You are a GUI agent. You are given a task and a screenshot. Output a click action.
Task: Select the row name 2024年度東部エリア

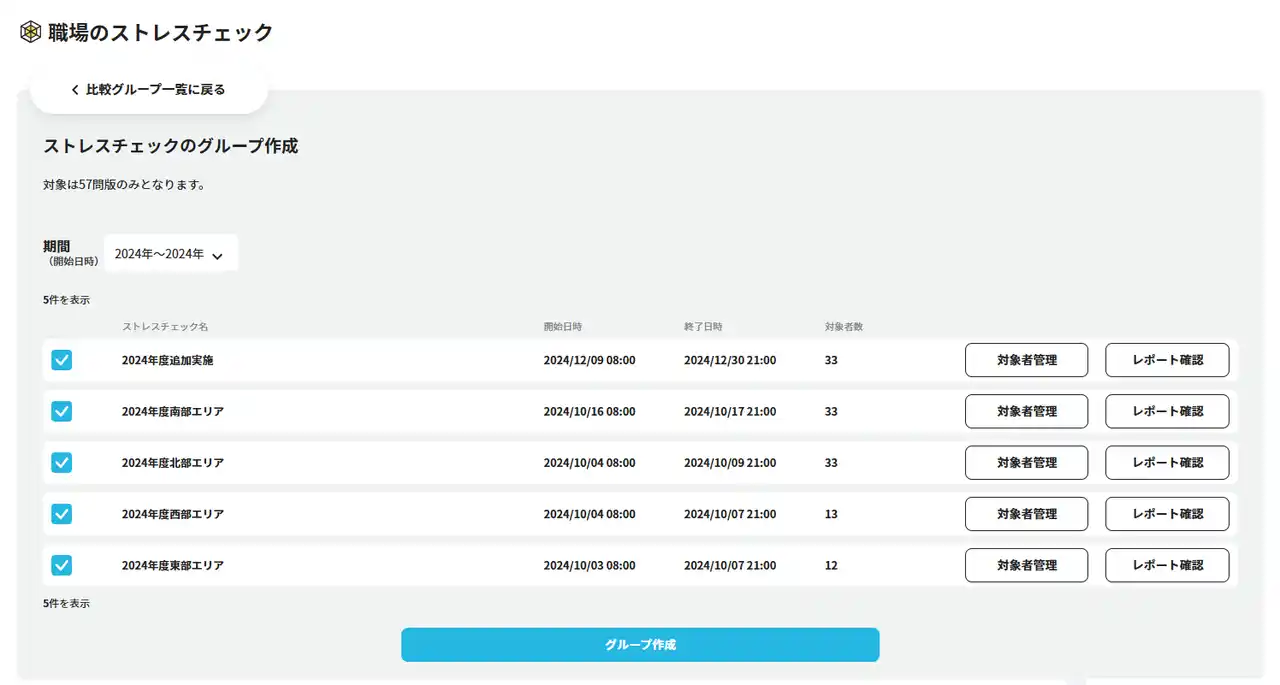[x=173, y=565]
